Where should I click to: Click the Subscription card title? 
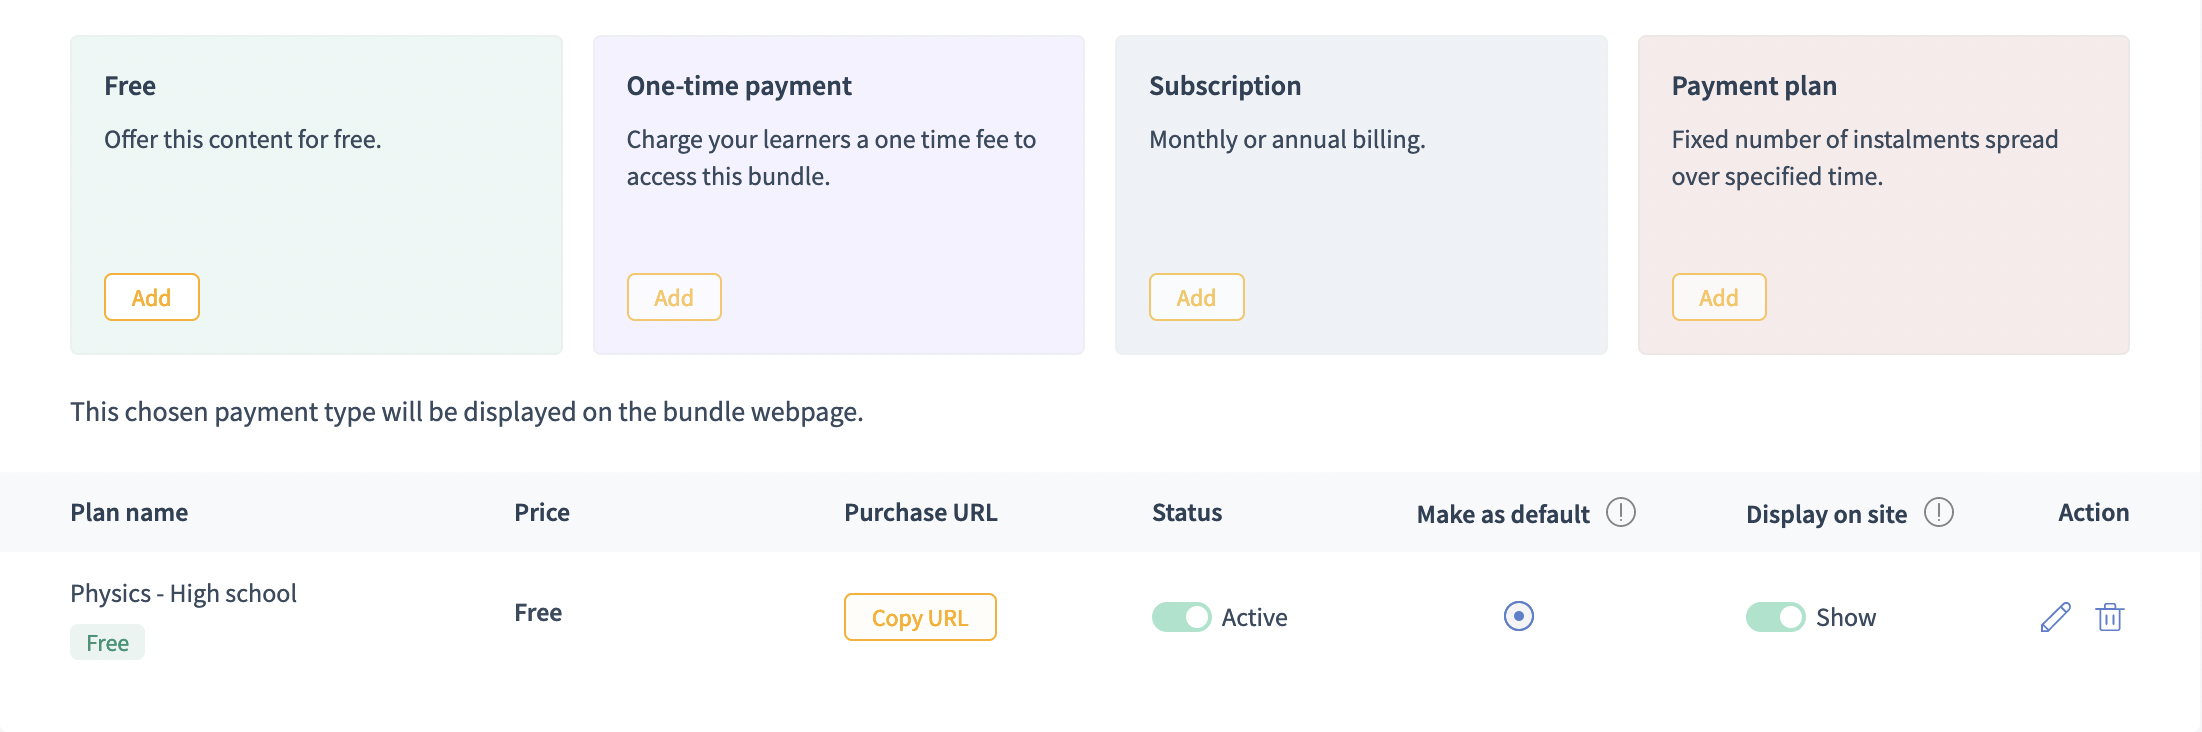coord(1224,86)
